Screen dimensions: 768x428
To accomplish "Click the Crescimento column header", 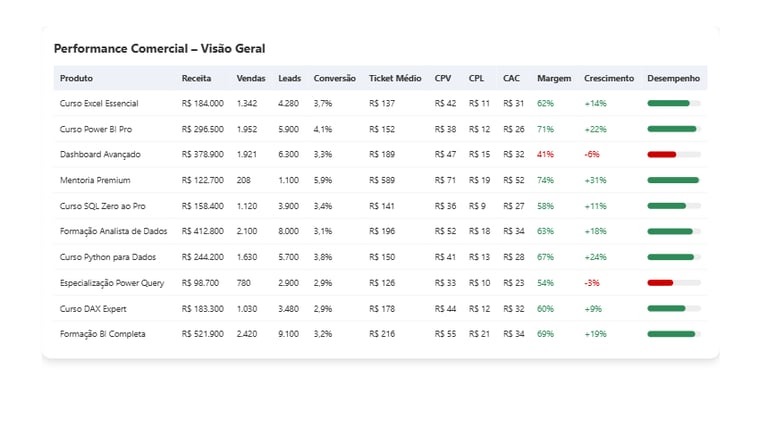I will pyautogui.click(x=609, y=78).
